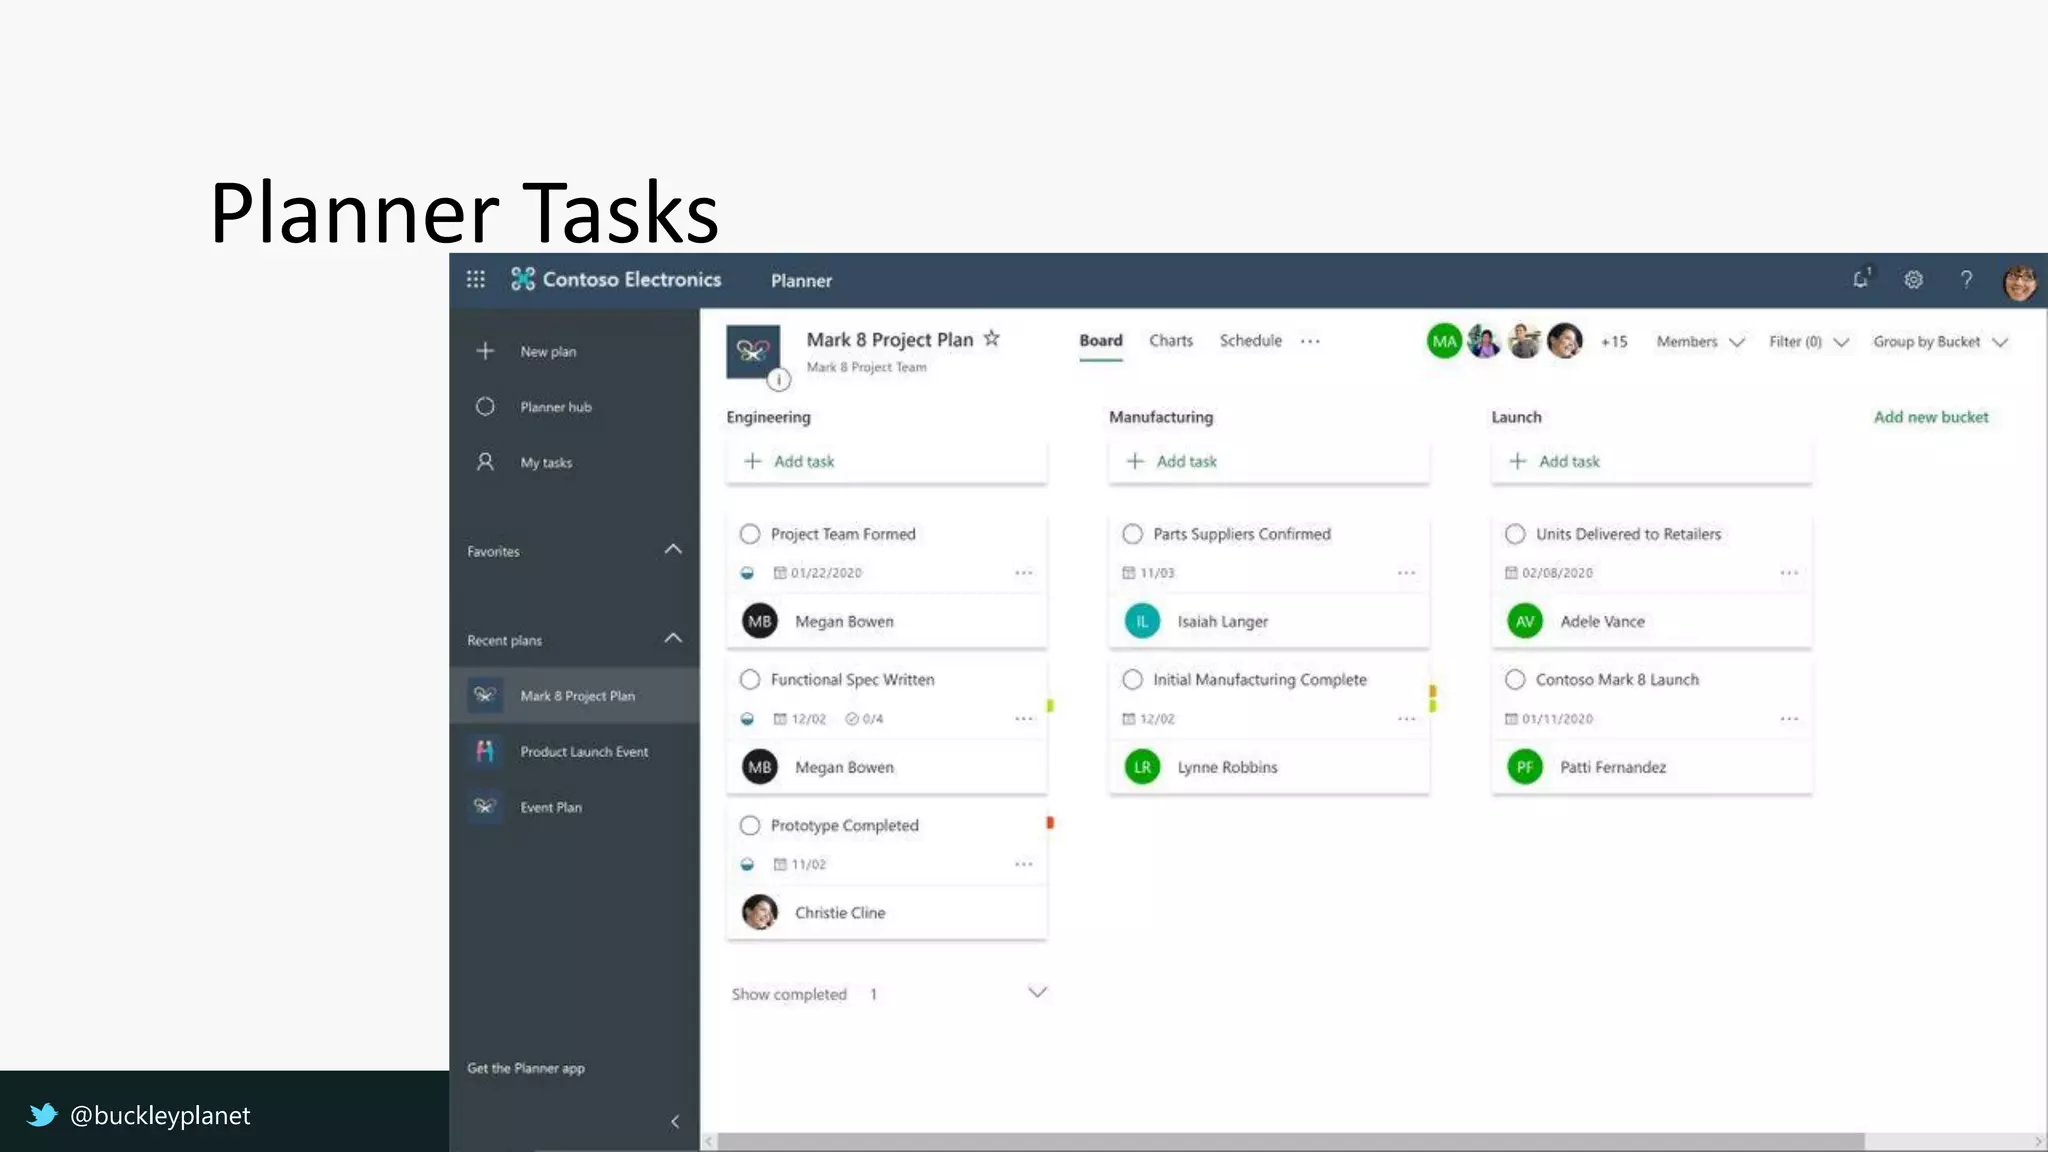Click the Mark 8 plan logo thumbnail
2048x1152 pixels.
click(753, 351)
